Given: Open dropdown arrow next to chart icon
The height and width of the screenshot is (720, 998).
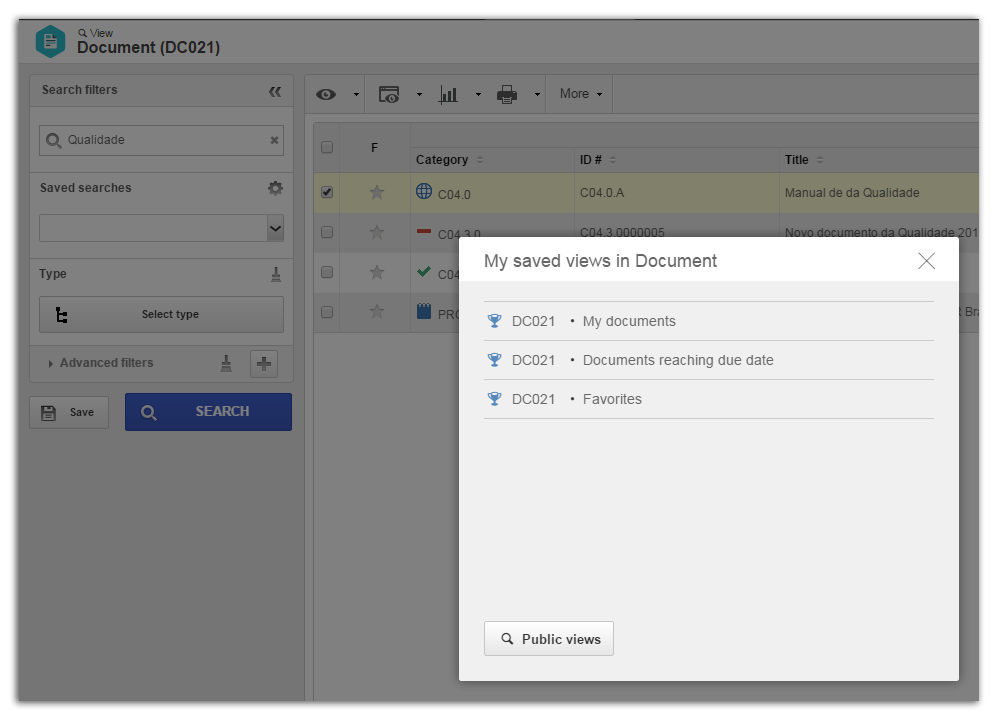Looking at the screenshot, I should tap(478, 95).
